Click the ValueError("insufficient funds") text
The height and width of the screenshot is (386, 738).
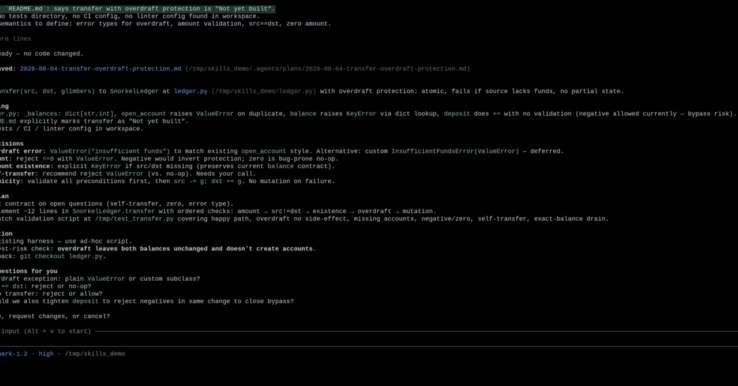pos(110,152)
